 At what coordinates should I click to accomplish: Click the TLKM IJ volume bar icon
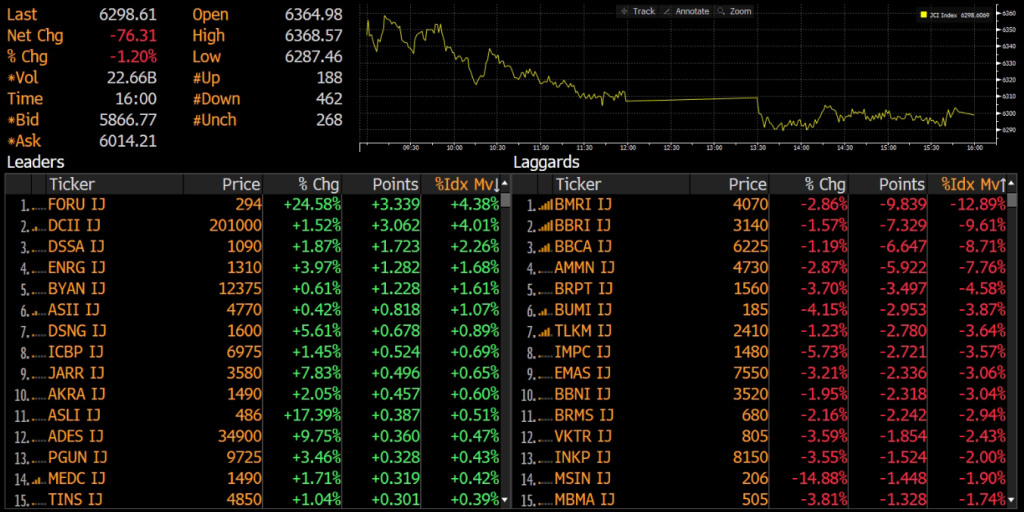(545, 330)
